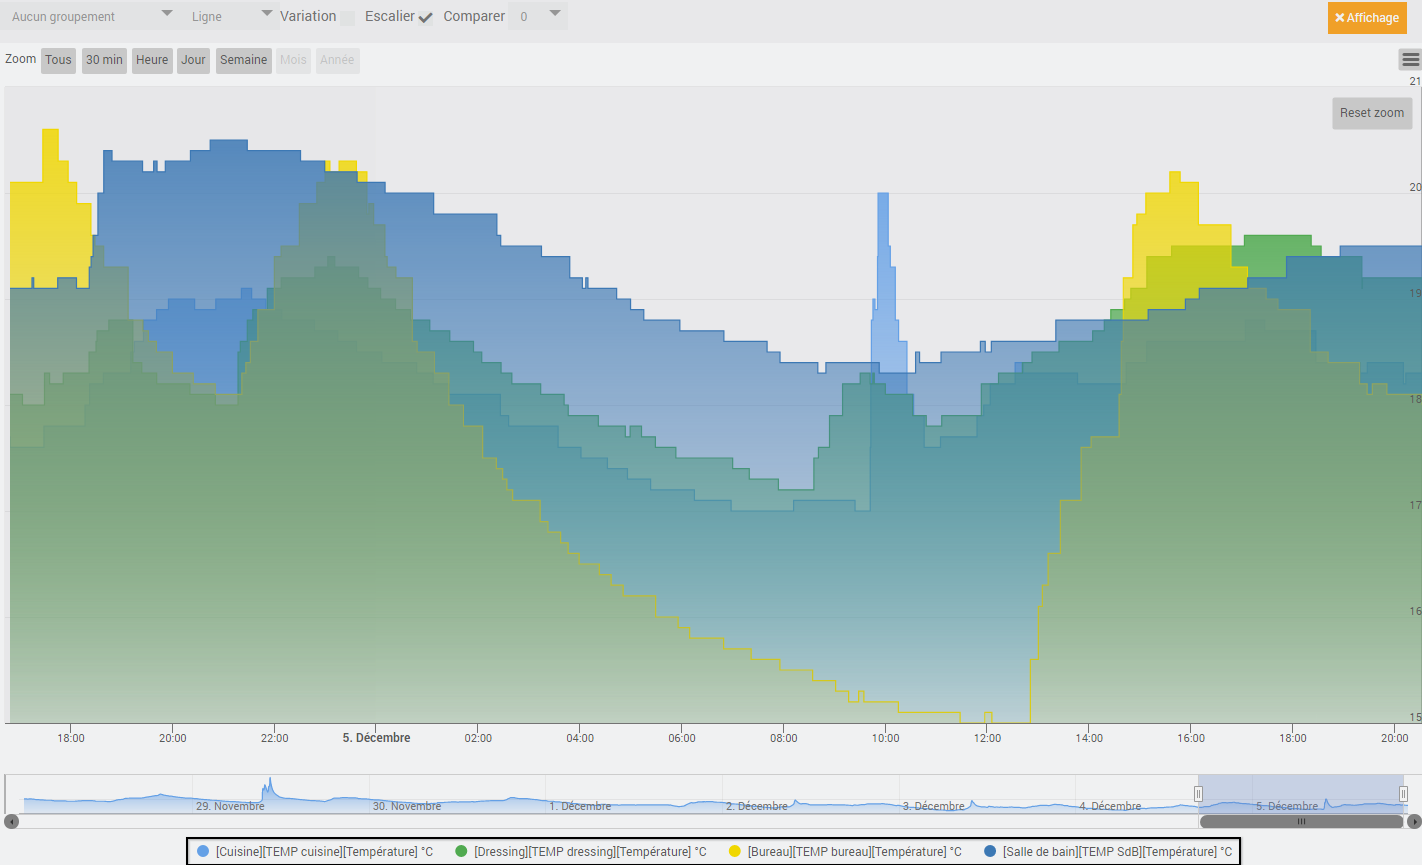The height and width of the screenshot is (865, 1422).
Task: Click the navigator horizontal scrollbar thumb
Action: click(x=1300, y=822)
